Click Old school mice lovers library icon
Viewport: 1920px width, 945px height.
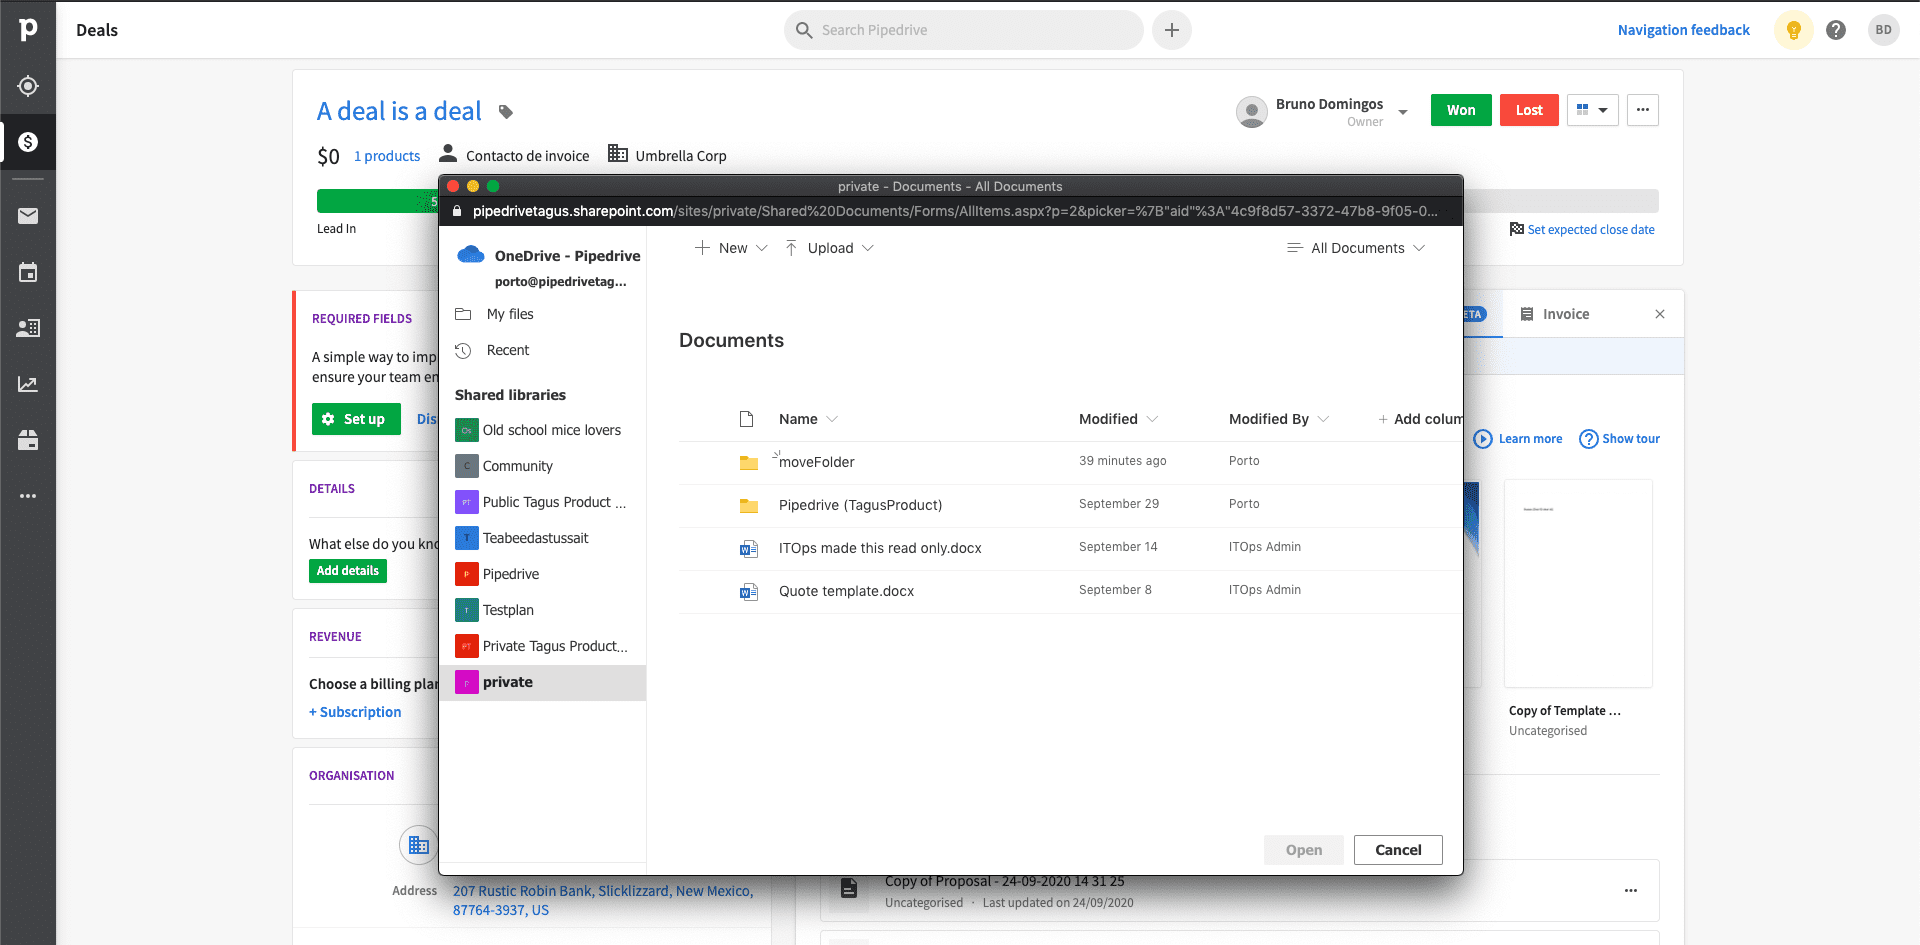click(466, 430)
